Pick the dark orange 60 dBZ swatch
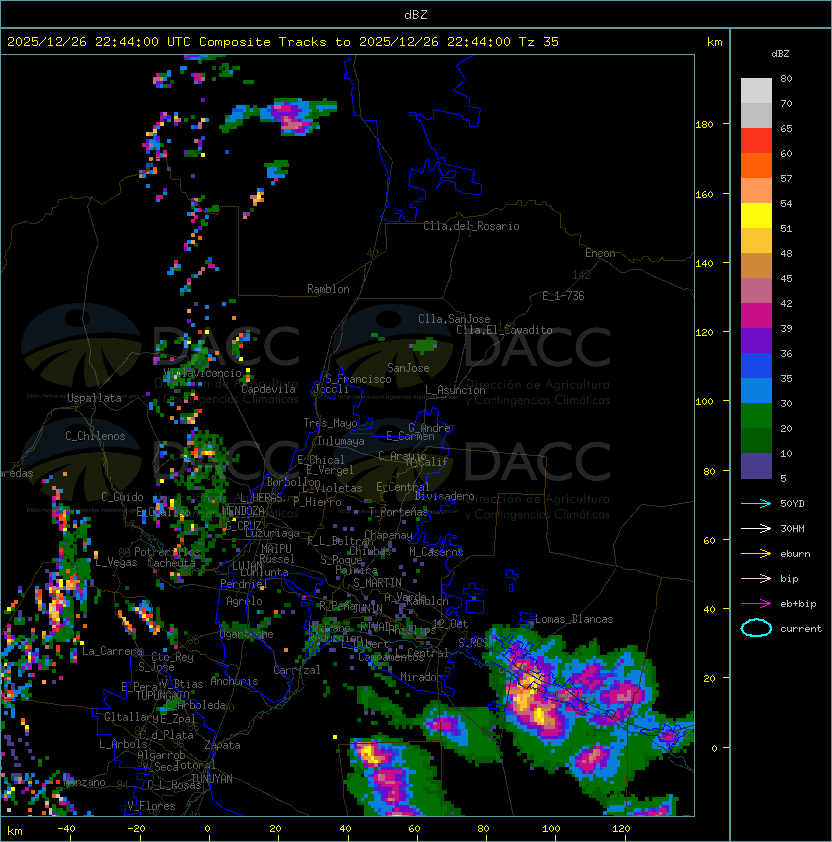 point(756,165)
